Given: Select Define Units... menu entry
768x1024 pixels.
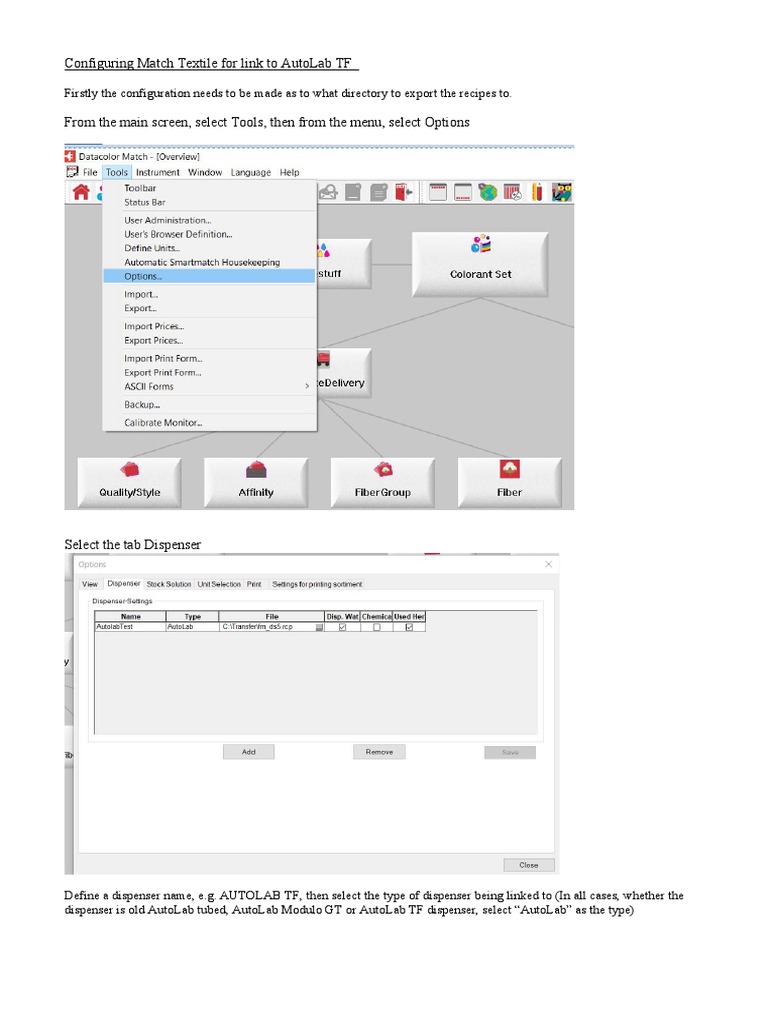Looking at the screenshot, I should tap(209, 248).
